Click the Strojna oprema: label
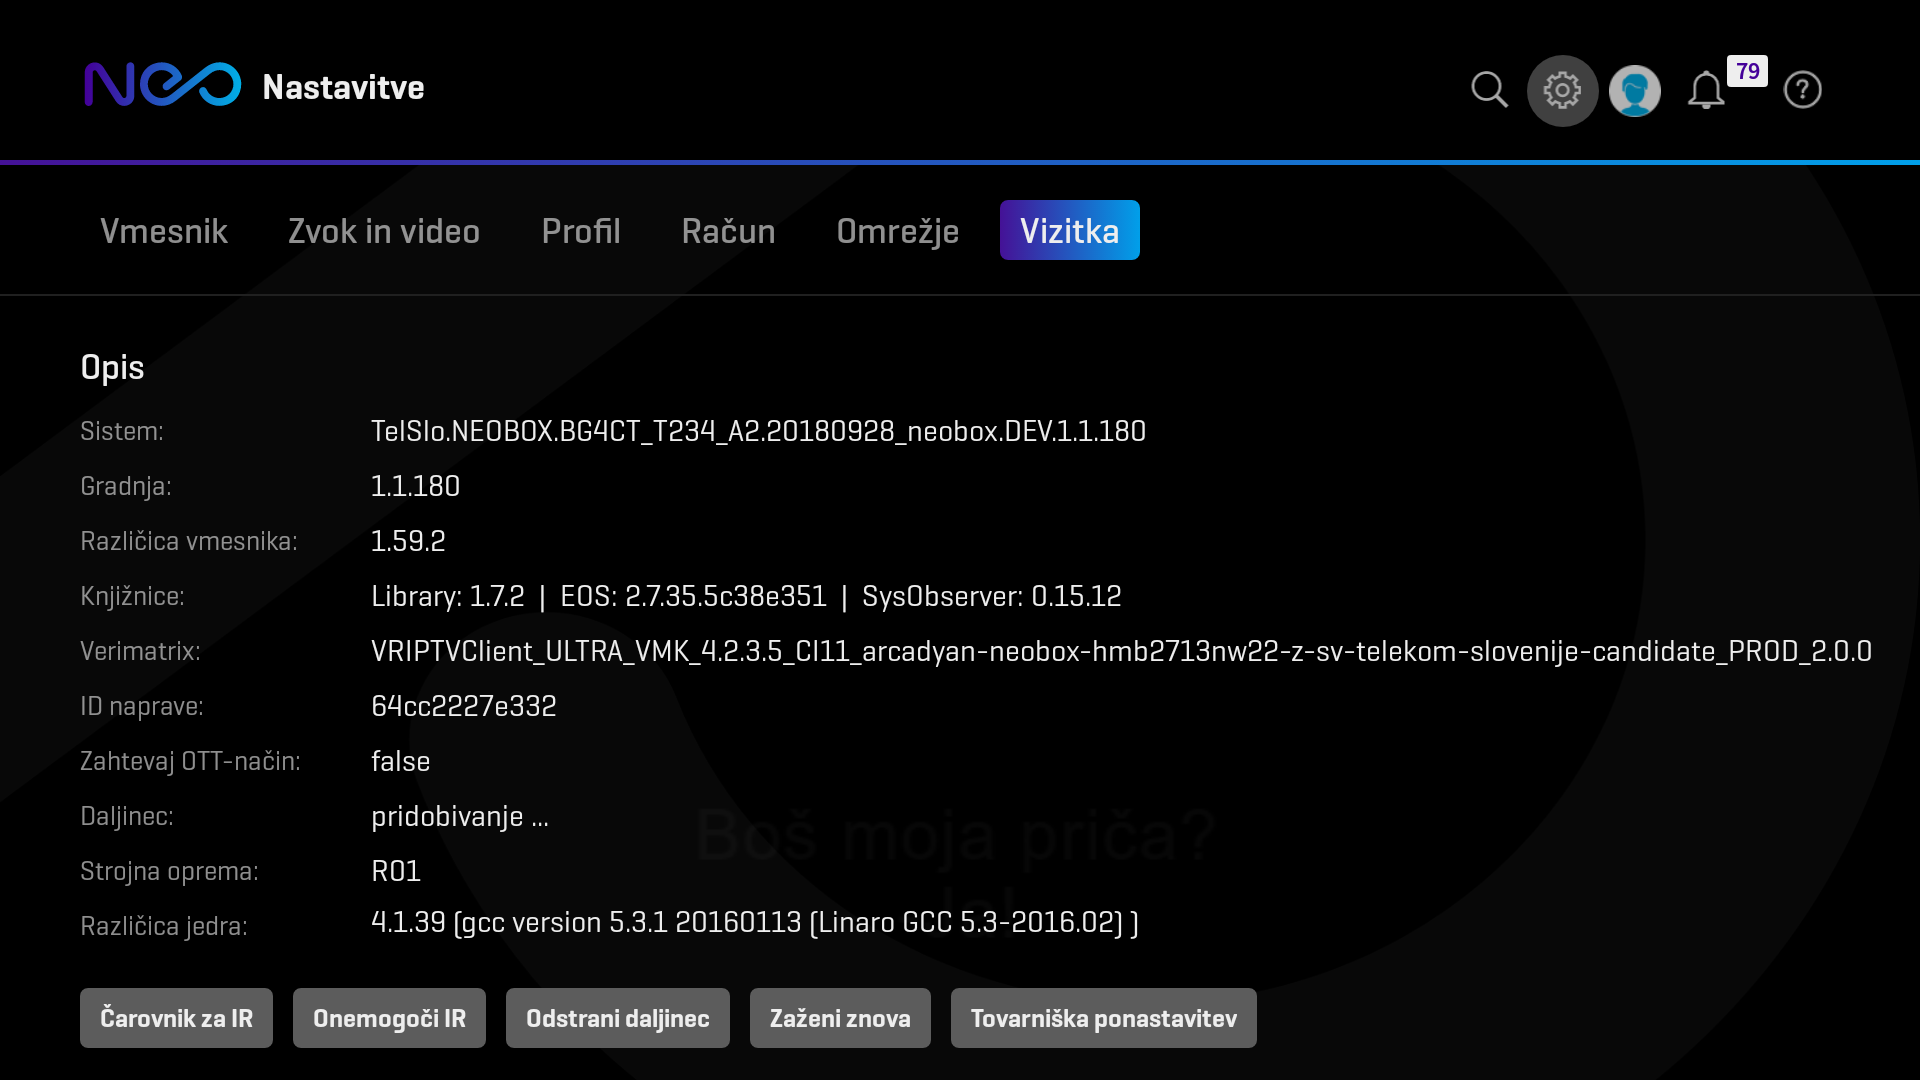1920x1080 pixels. click(x=169, y=871)
